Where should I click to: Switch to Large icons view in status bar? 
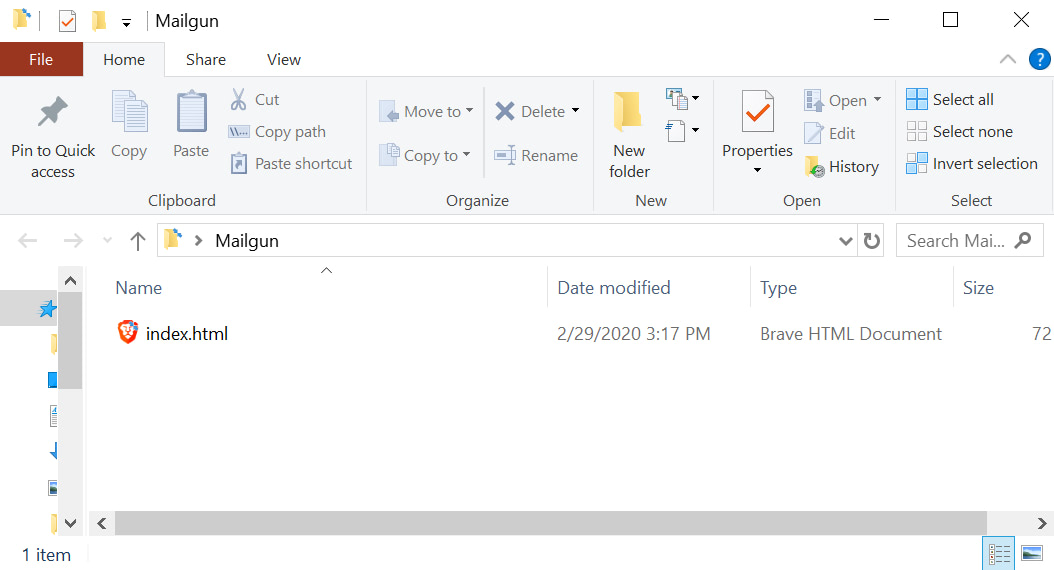click(1032, 554)
